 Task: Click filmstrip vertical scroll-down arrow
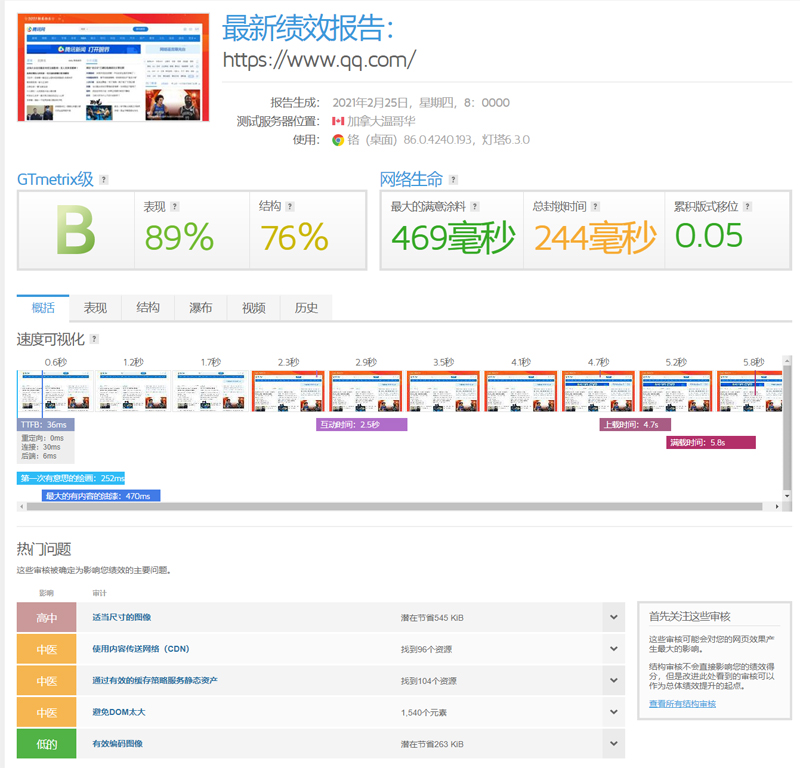[x=787, y=496]
